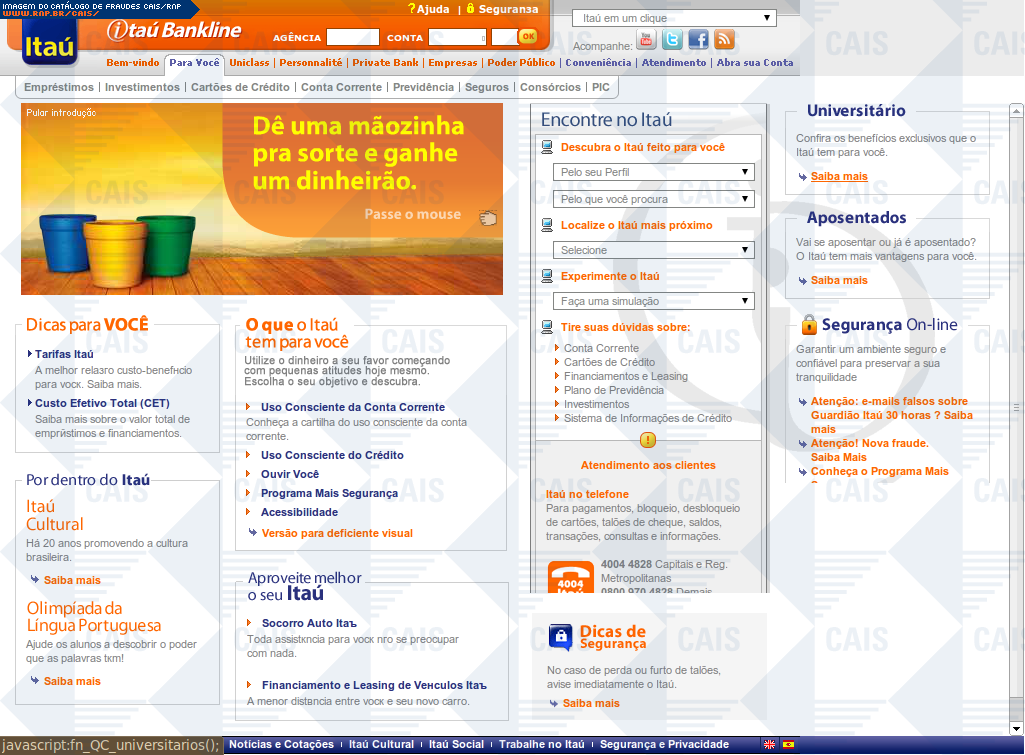The image size is (1025, 755).
Task: Switch language using UK flag icon
Action: pos(769,745)
